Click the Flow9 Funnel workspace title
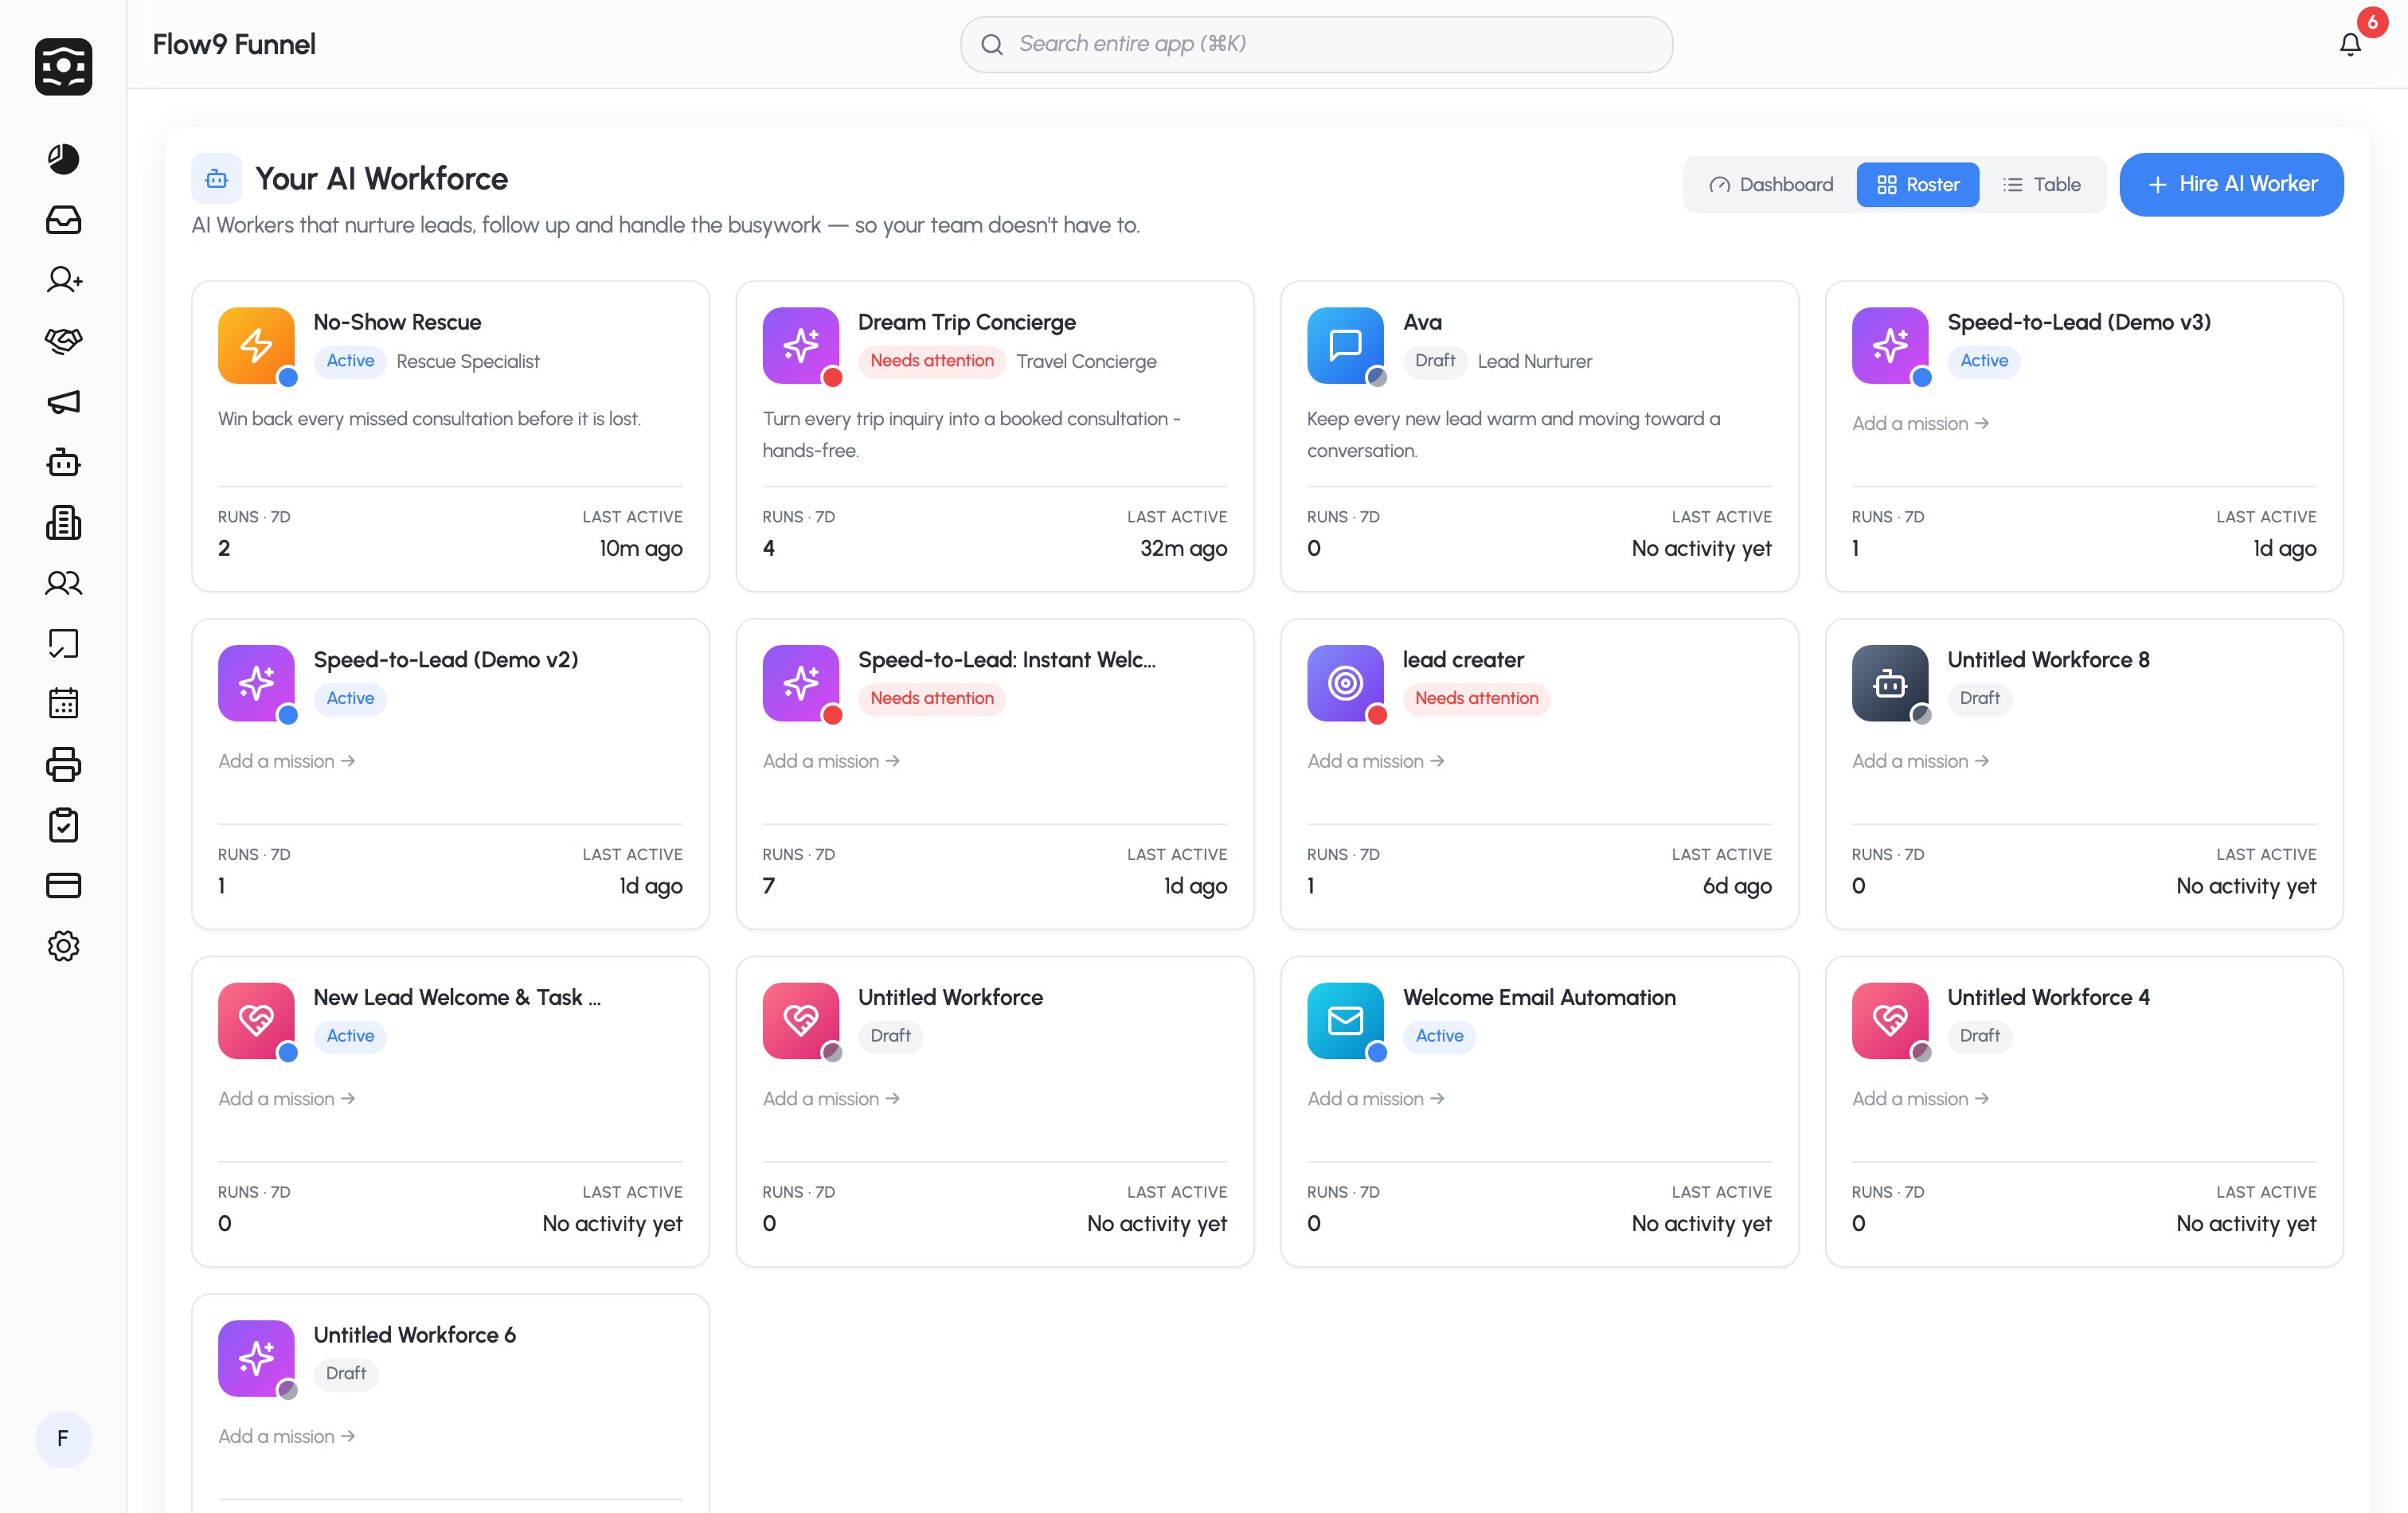 click(x=234, y=44)
